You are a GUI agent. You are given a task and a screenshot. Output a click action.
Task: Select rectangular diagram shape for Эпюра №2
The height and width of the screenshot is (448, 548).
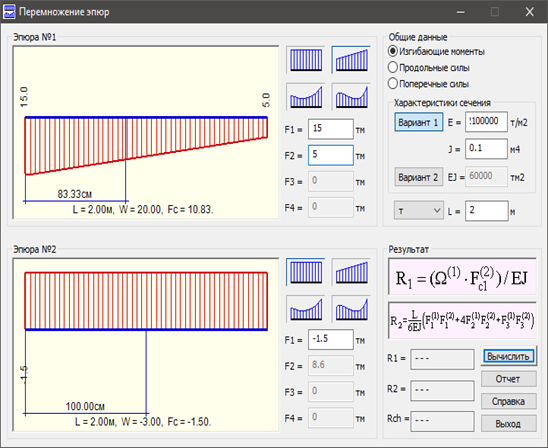[x=306, y=272]
